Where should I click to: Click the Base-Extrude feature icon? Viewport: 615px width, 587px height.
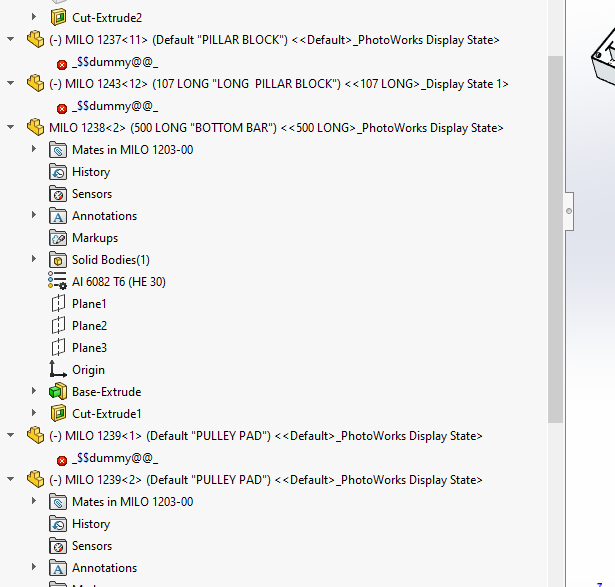point(58,392)
